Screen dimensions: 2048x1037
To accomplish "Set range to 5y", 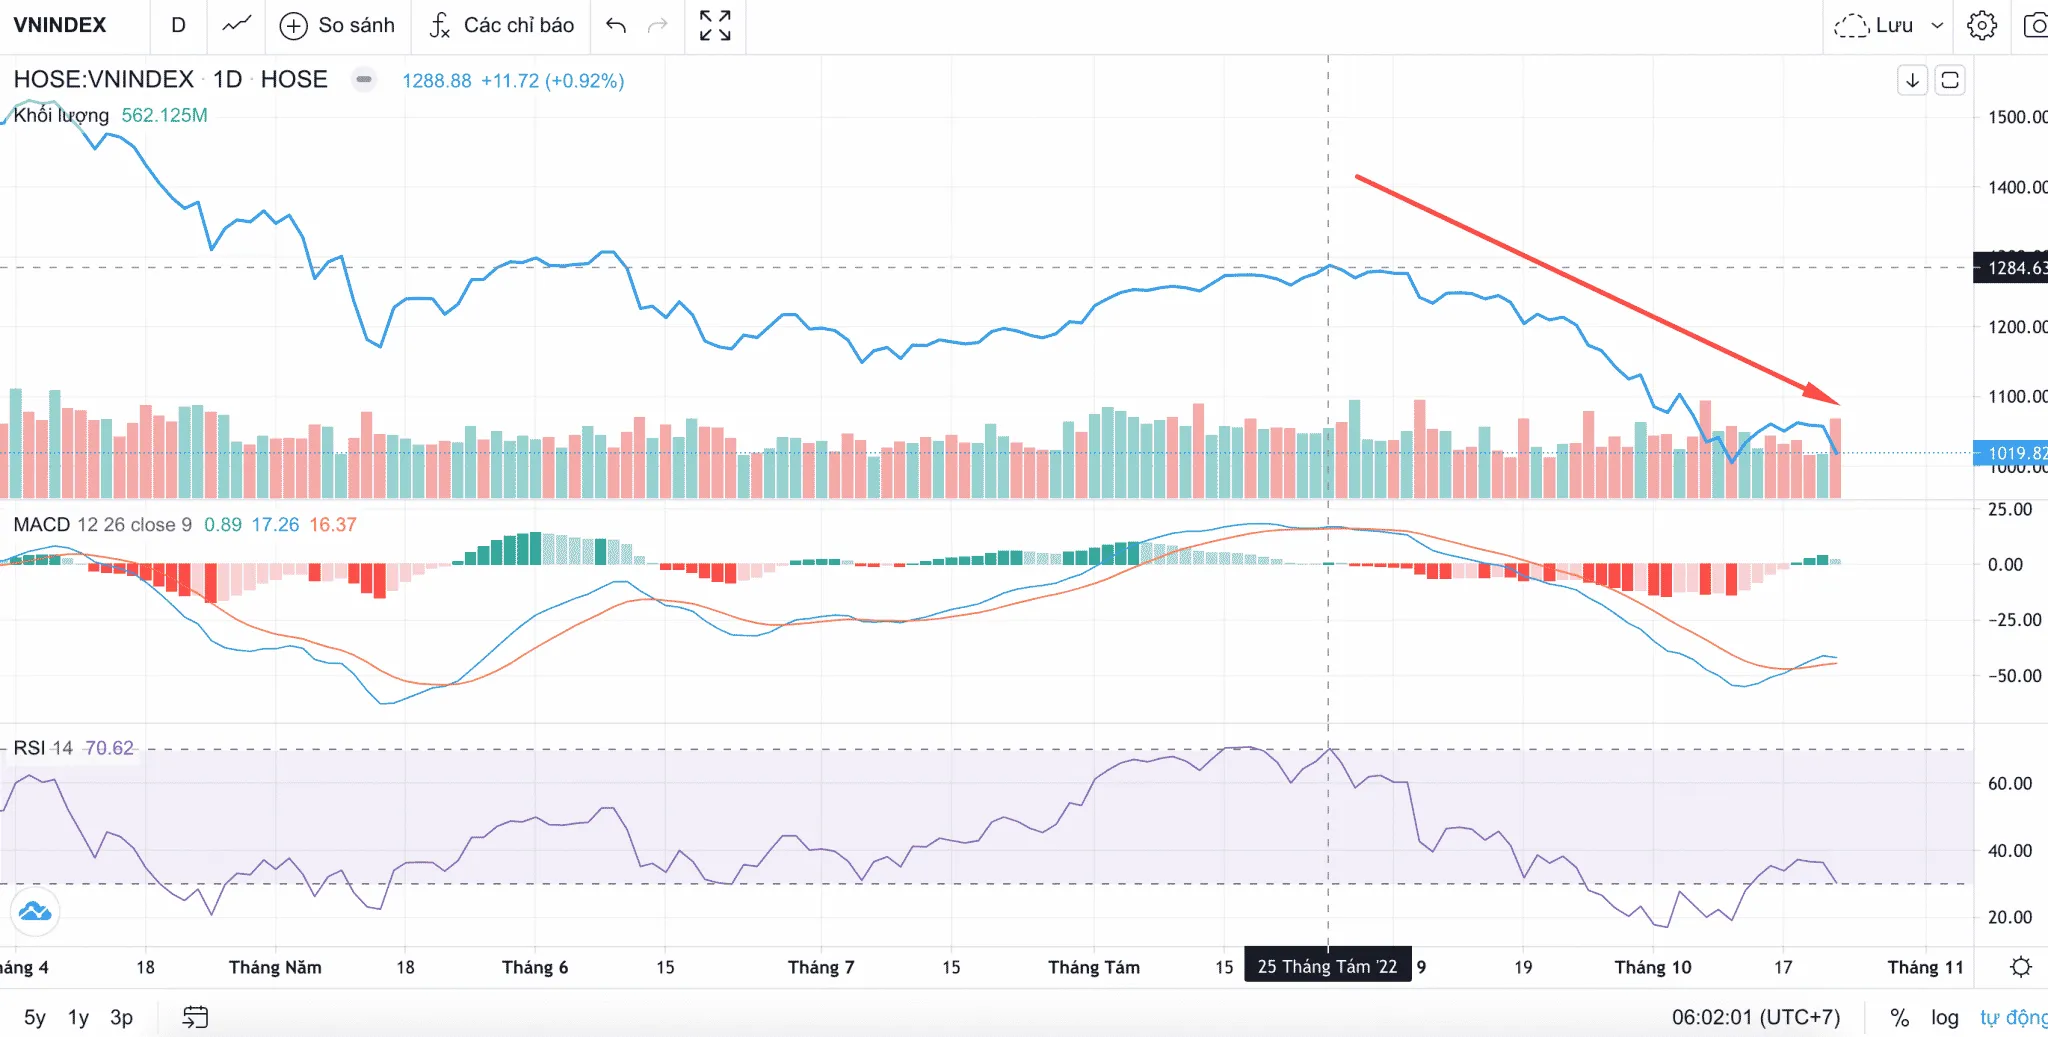I will [35, 1017].
